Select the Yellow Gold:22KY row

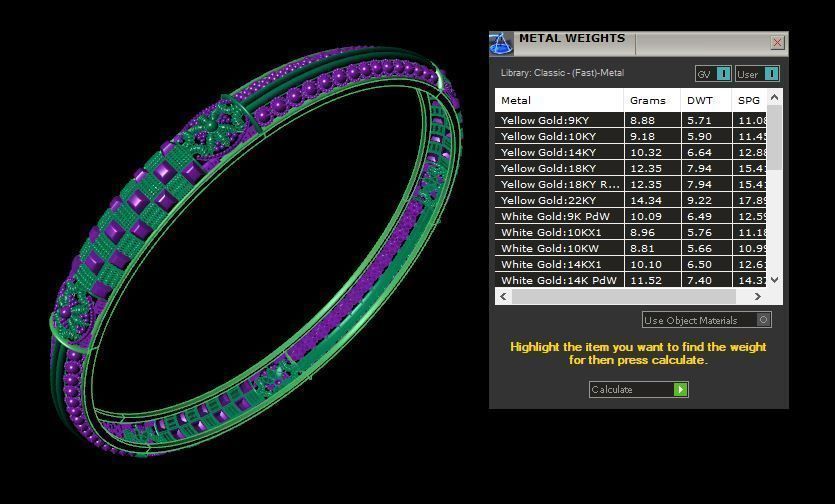(x=631, y=200)
